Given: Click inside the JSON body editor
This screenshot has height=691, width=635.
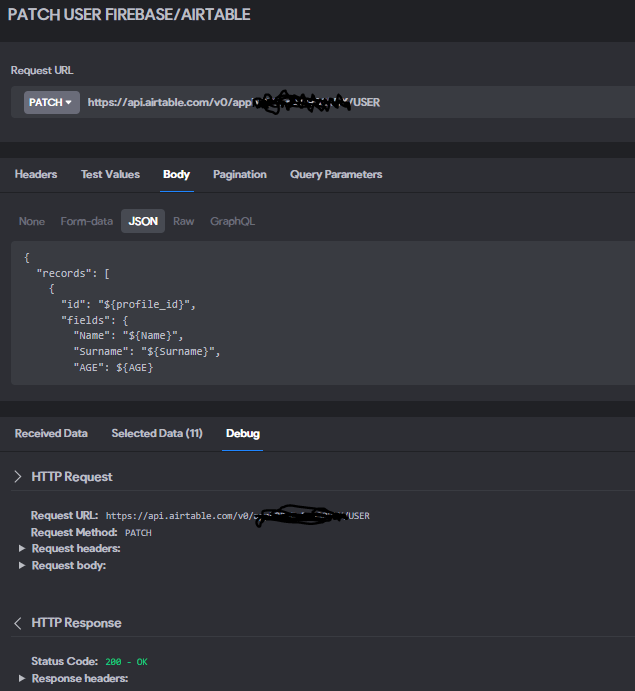Looking at the screenshot, I should [323, 313].
